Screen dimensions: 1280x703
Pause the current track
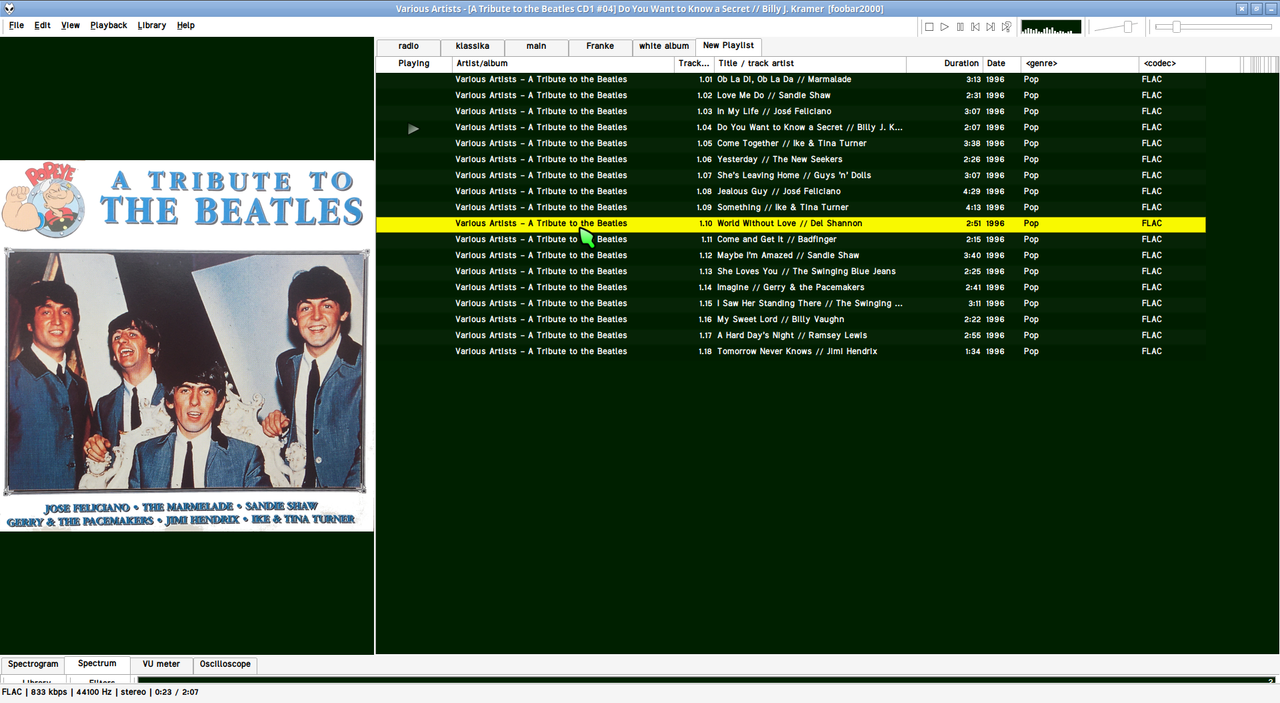coord(960,27)
